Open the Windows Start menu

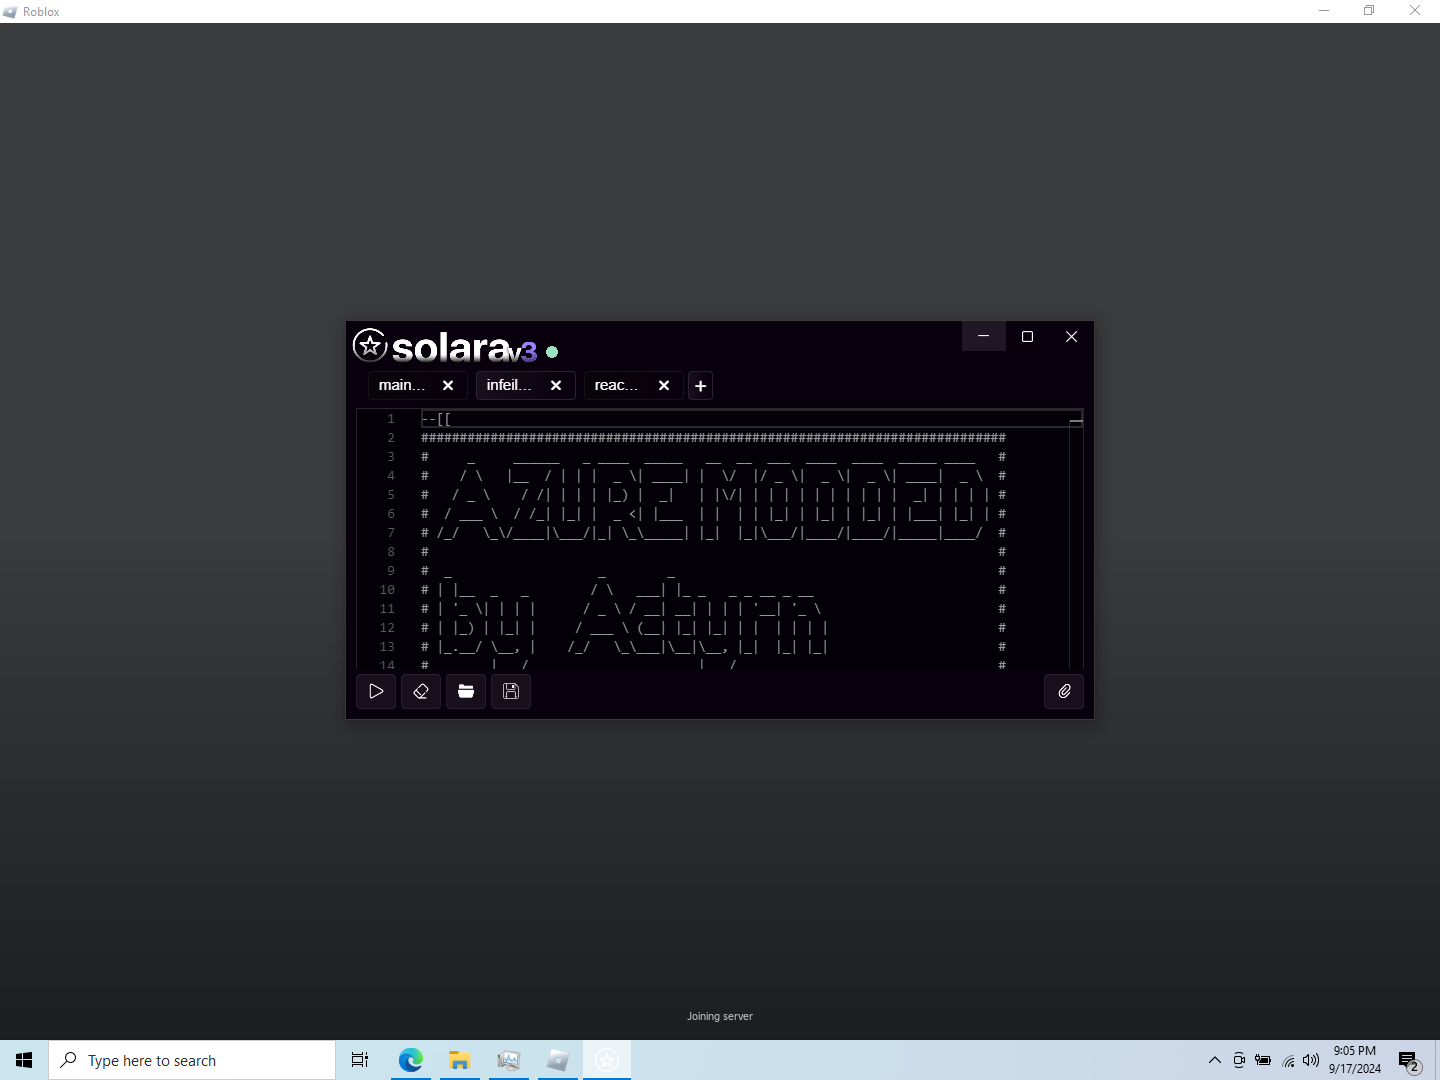click(24, 1060)
